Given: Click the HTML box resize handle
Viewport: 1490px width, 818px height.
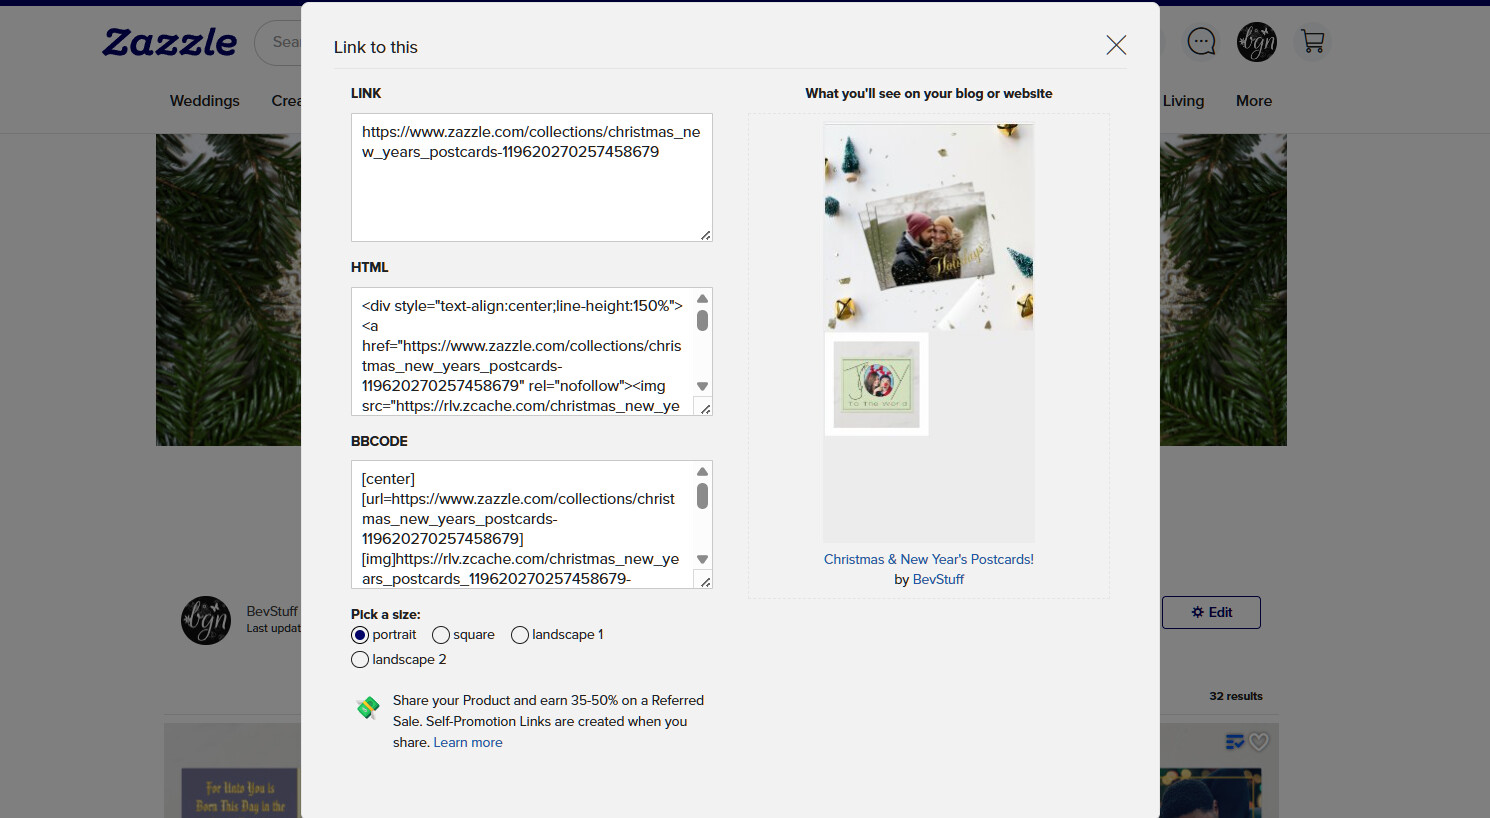Looking at the screenshot, I should point(705,408).
